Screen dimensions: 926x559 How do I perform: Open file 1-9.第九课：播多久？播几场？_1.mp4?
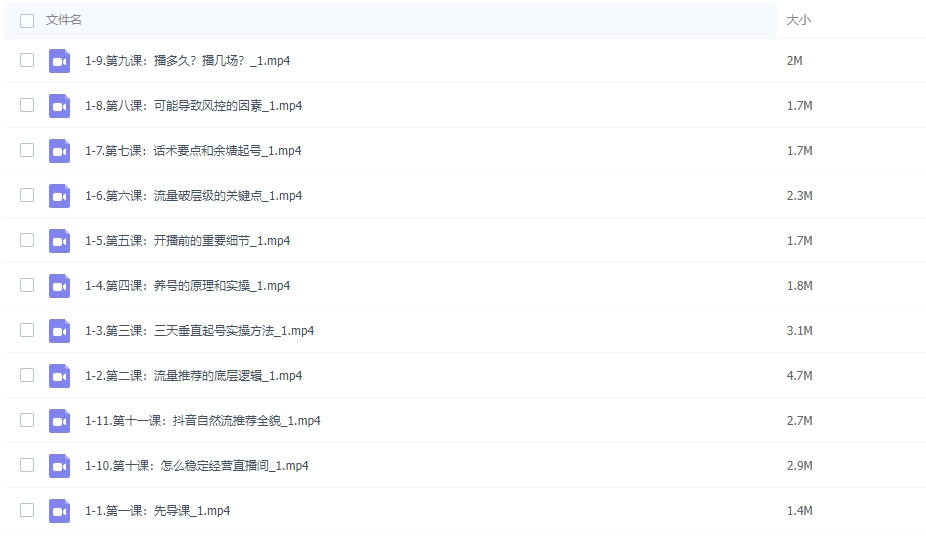pyautogui.click(x=188, y=61)
